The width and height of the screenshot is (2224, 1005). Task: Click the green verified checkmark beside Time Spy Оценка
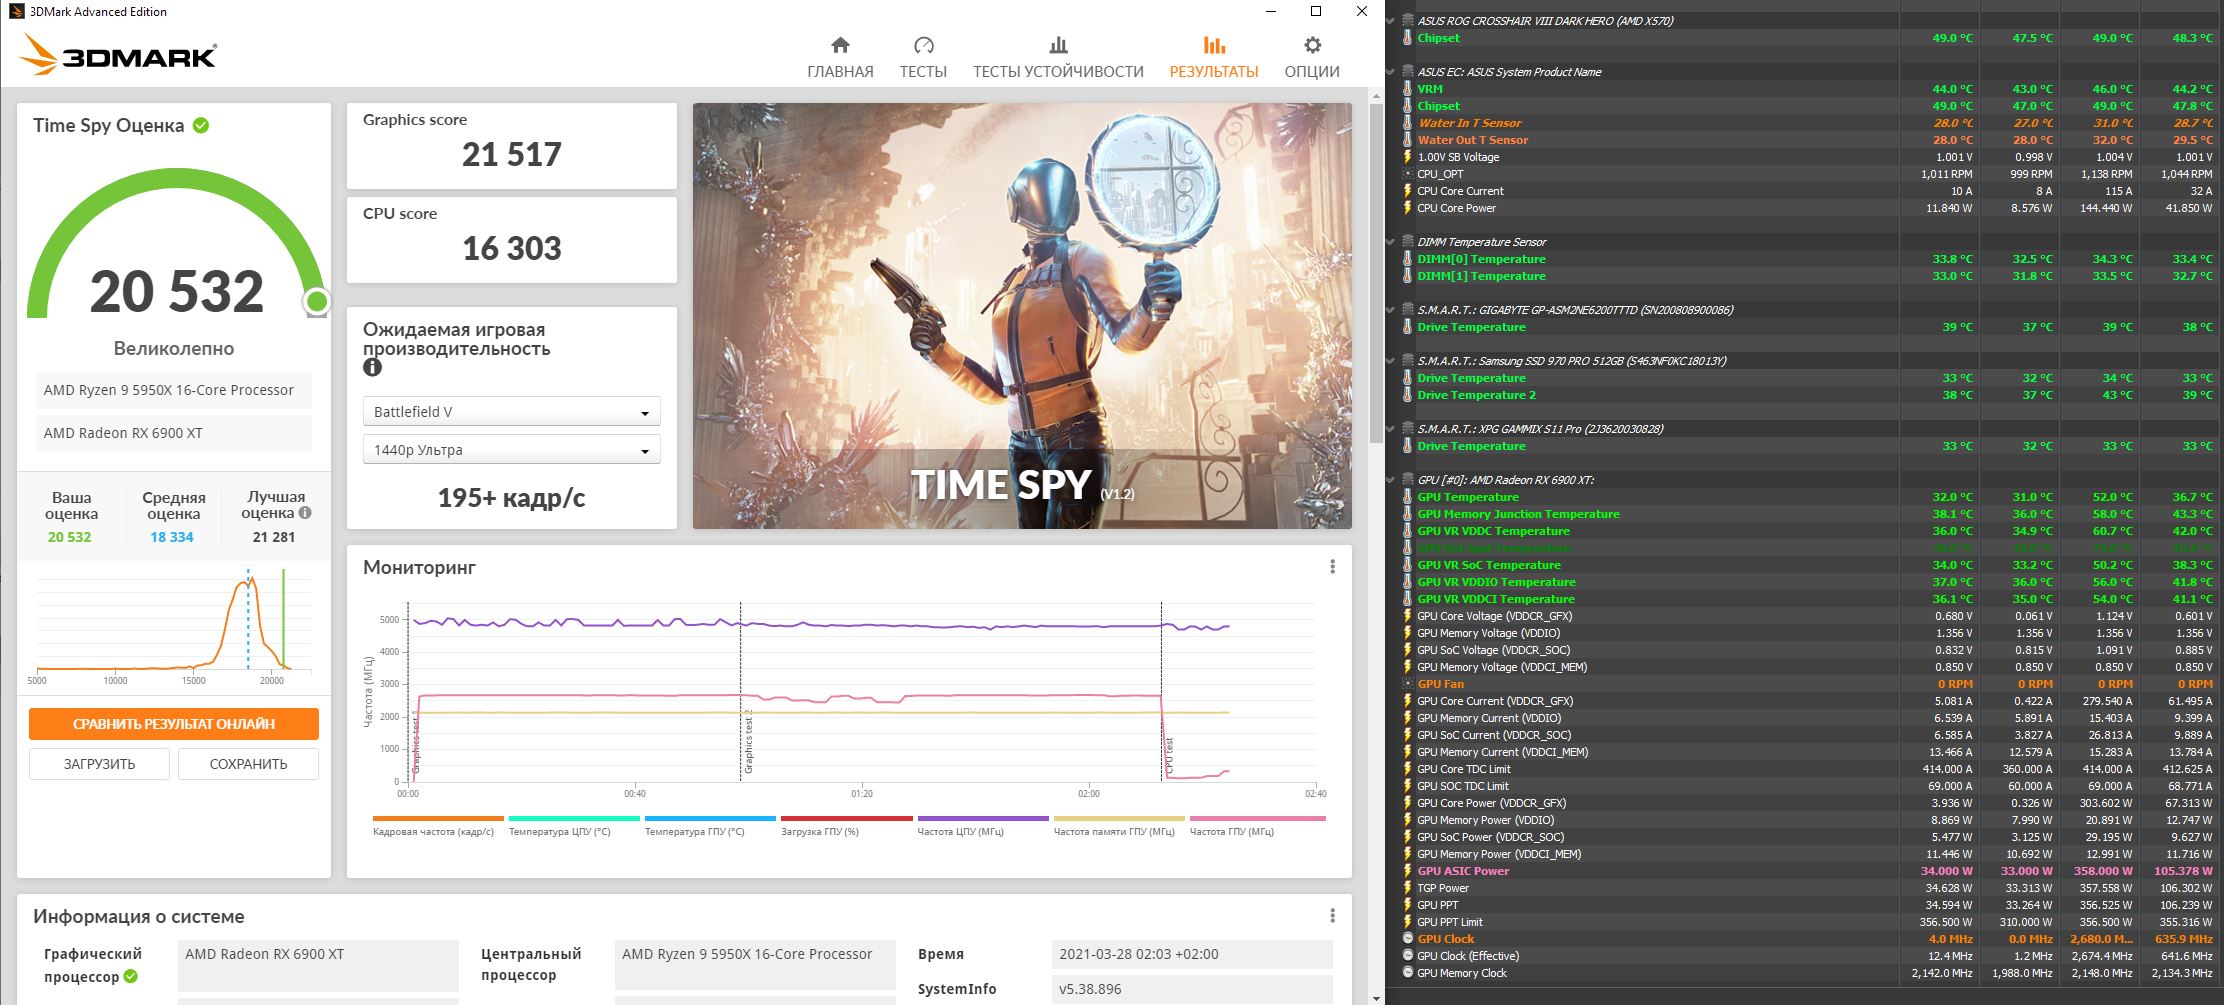click(201, 125)
